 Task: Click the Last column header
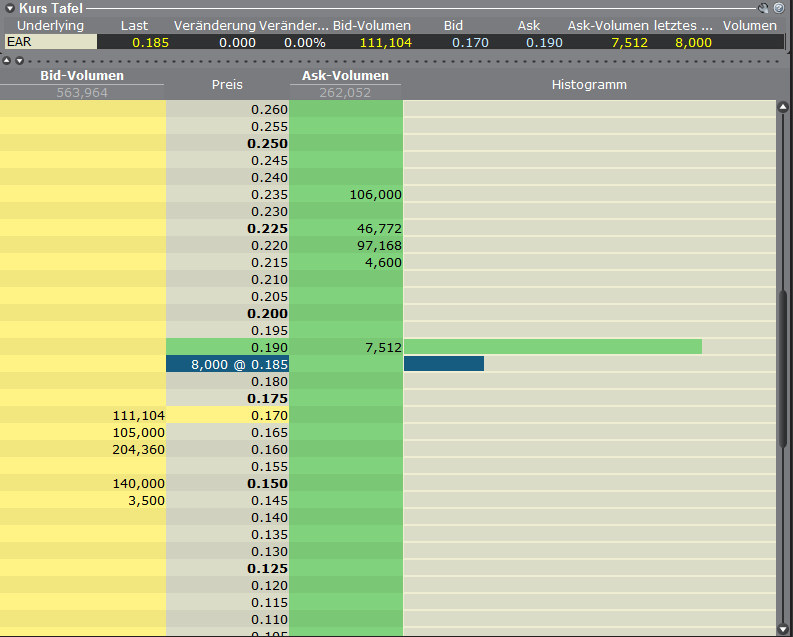coord(135,25)
